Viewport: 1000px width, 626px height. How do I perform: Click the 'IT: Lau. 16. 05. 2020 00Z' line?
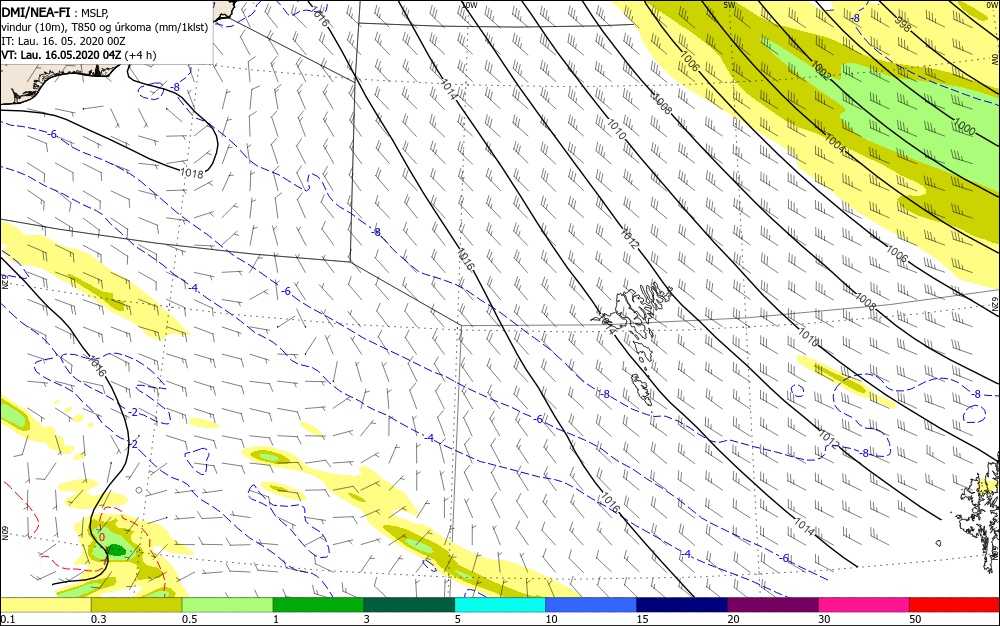(63, 41)
